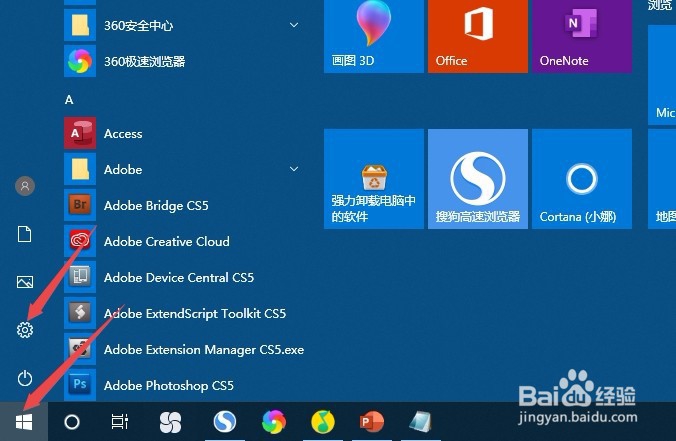The height and width of the screenshot is (441, 676).
Task: Open the Settings gear in Start sidebar
Action: (x=25, y=330)
